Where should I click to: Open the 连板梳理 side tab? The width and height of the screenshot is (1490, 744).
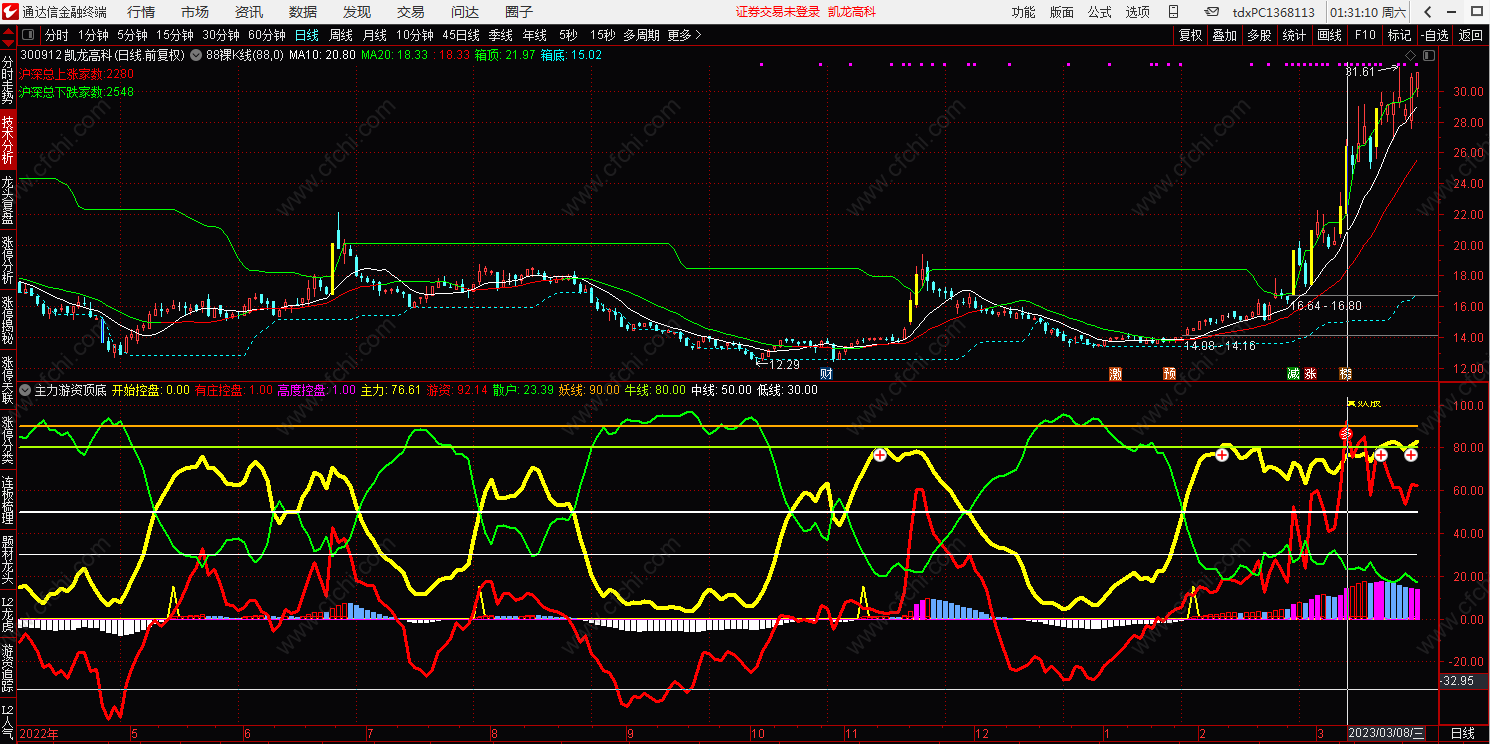(x=8, y=500)
